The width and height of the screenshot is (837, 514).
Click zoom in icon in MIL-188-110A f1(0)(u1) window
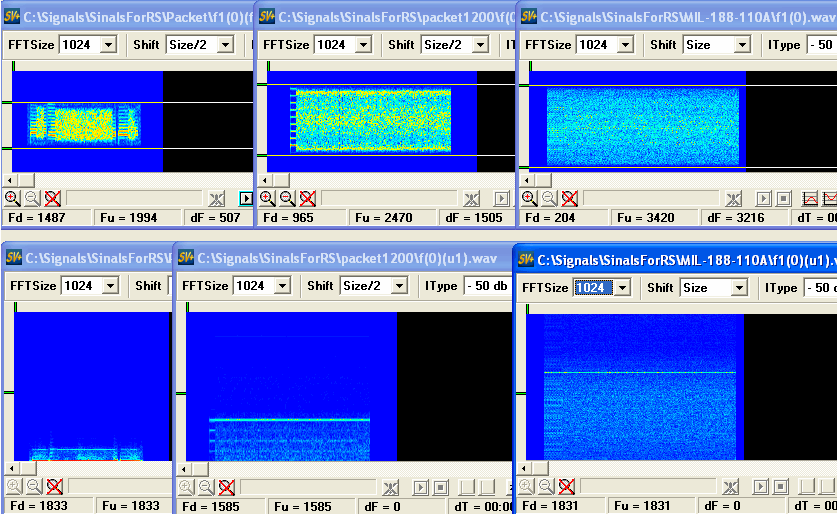click(527, 487)
